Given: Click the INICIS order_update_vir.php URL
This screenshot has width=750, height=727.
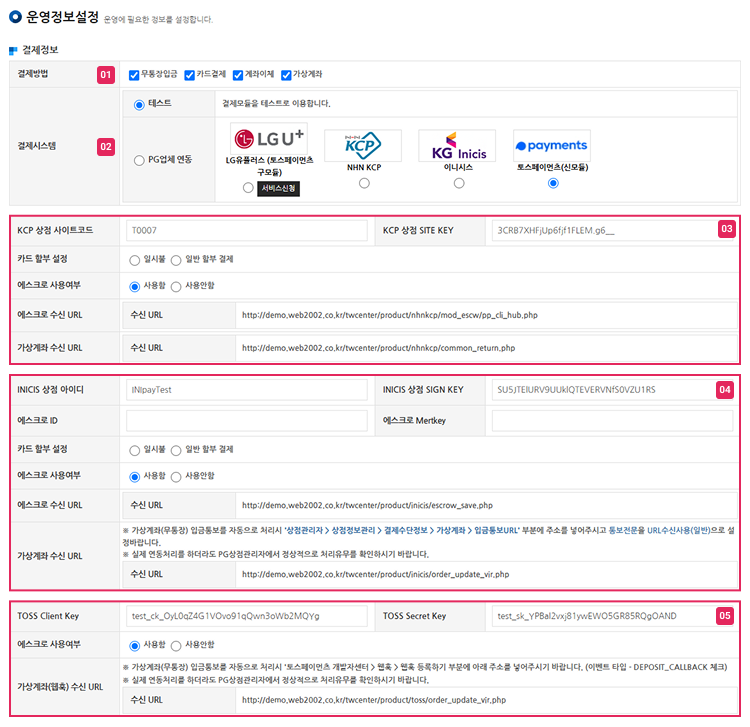Looking at the screenshot, I should [375, 574].
